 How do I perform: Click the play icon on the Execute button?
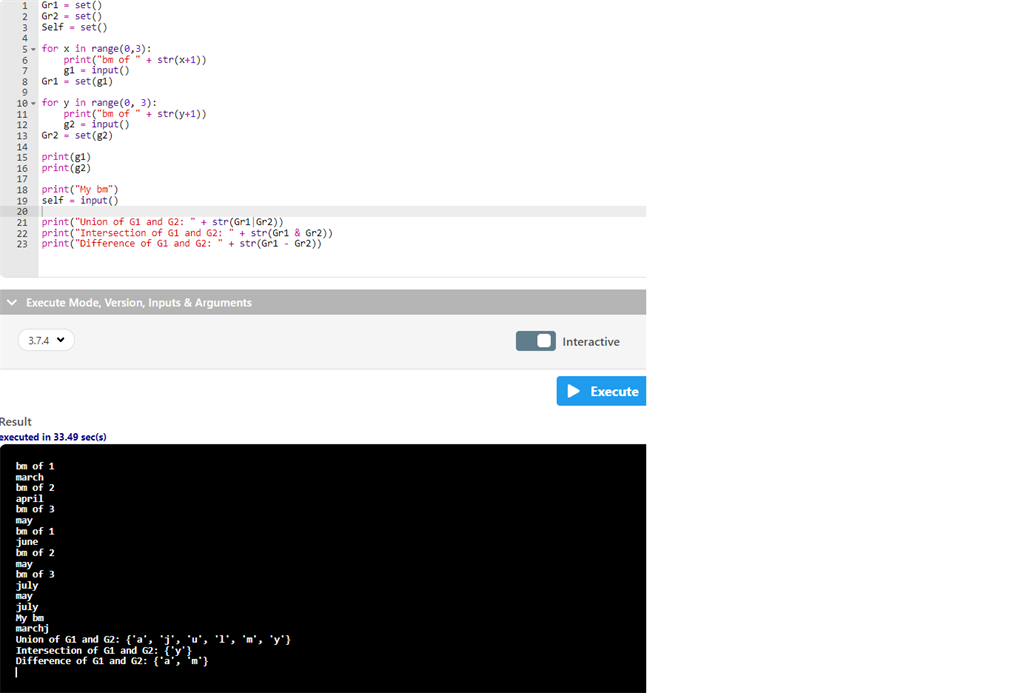(573, 391)
